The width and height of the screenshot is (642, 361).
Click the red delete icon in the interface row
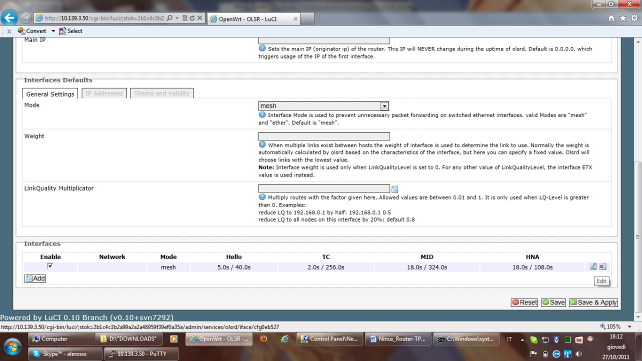coord(602,266)
